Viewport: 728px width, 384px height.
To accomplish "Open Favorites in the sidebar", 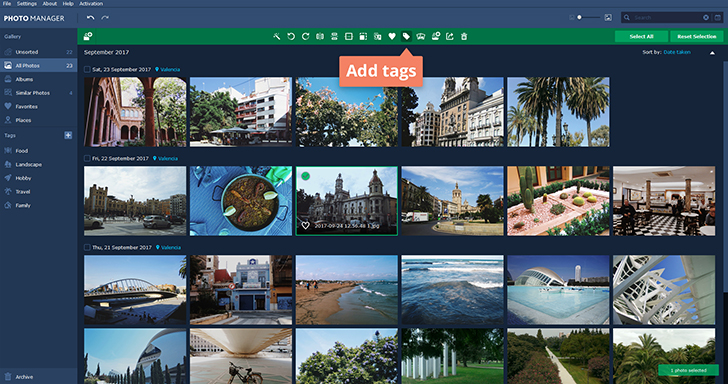I will pyautogui.click(x=39, y=106).
